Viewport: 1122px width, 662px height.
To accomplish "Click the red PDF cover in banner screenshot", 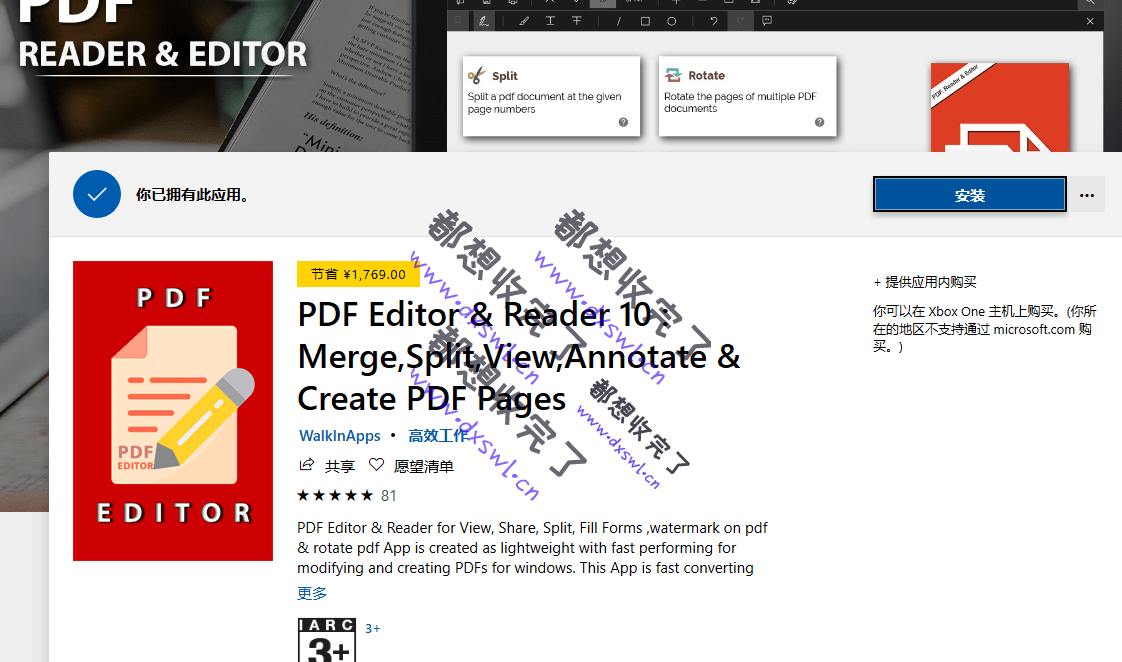I will click(x=1000, y=107).
